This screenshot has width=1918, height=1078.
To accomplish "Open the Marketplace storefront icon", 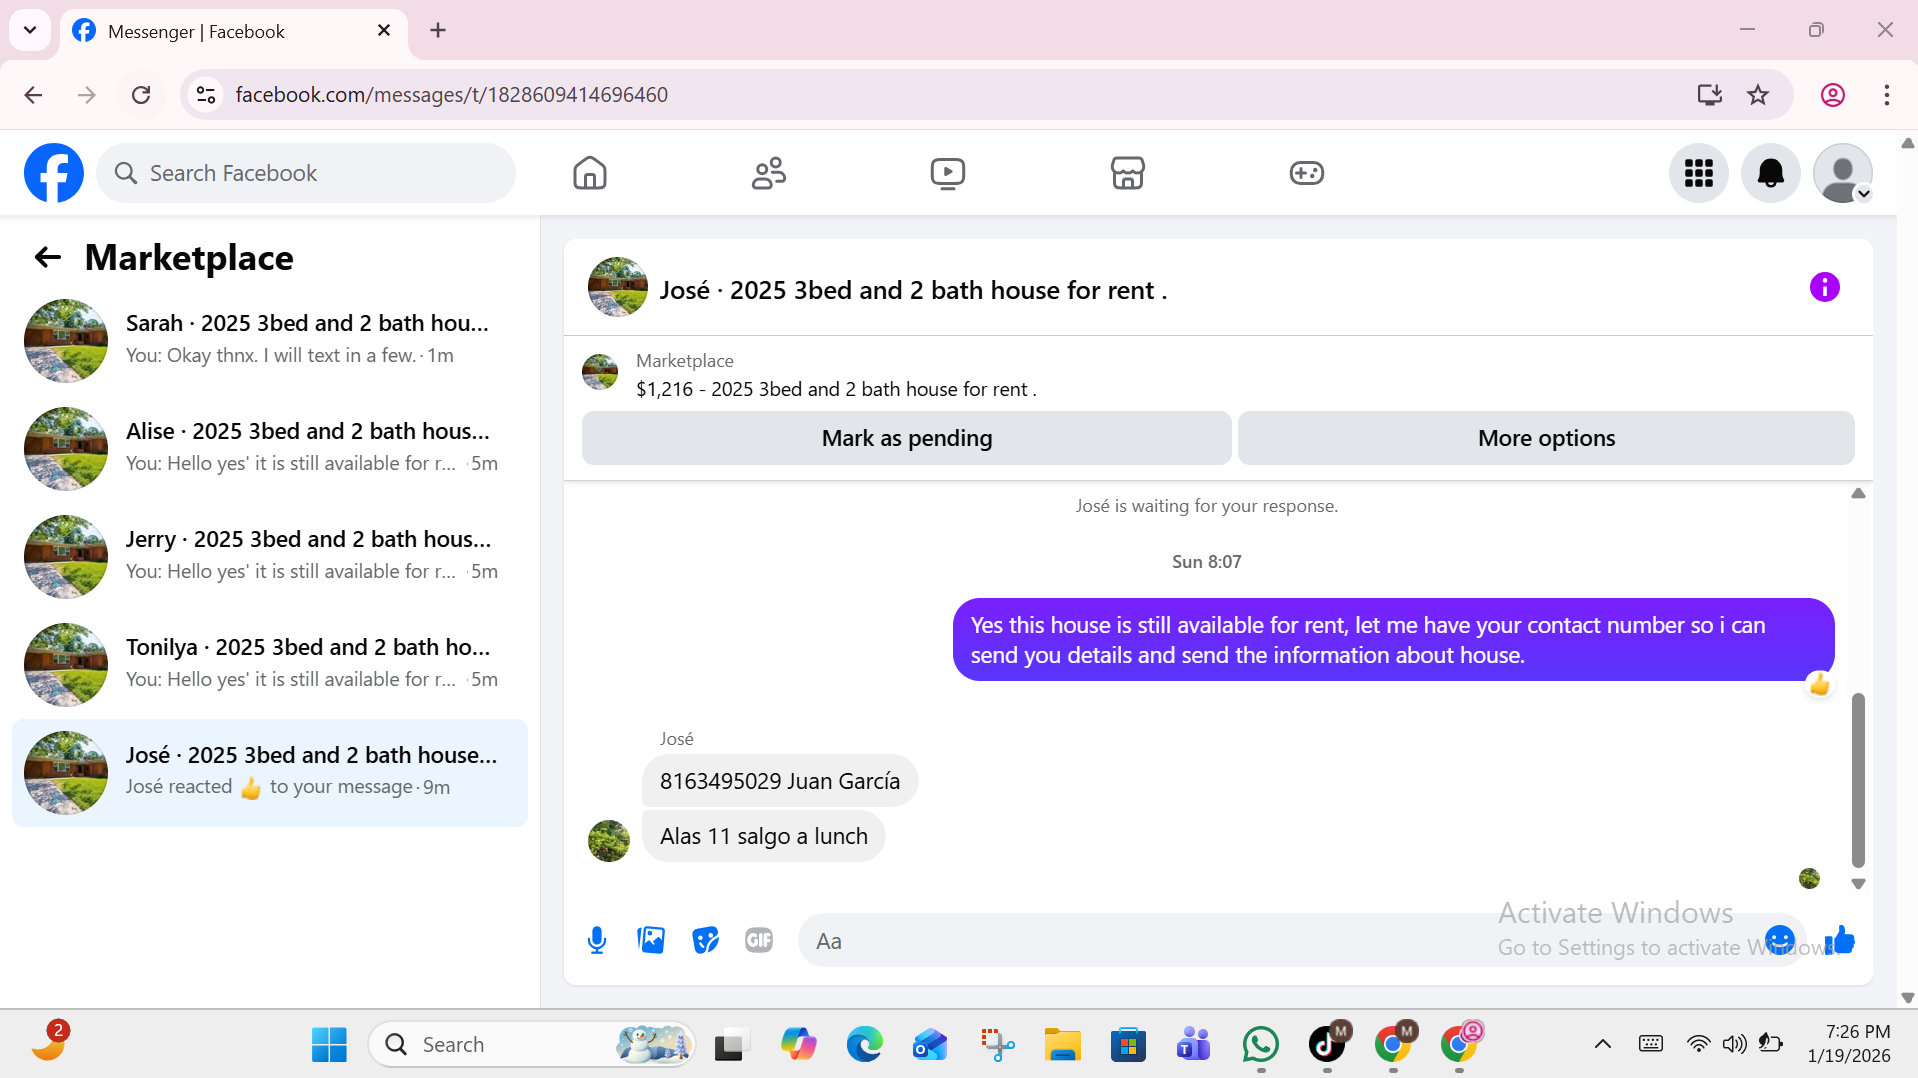I will [x=1127, y=173].
